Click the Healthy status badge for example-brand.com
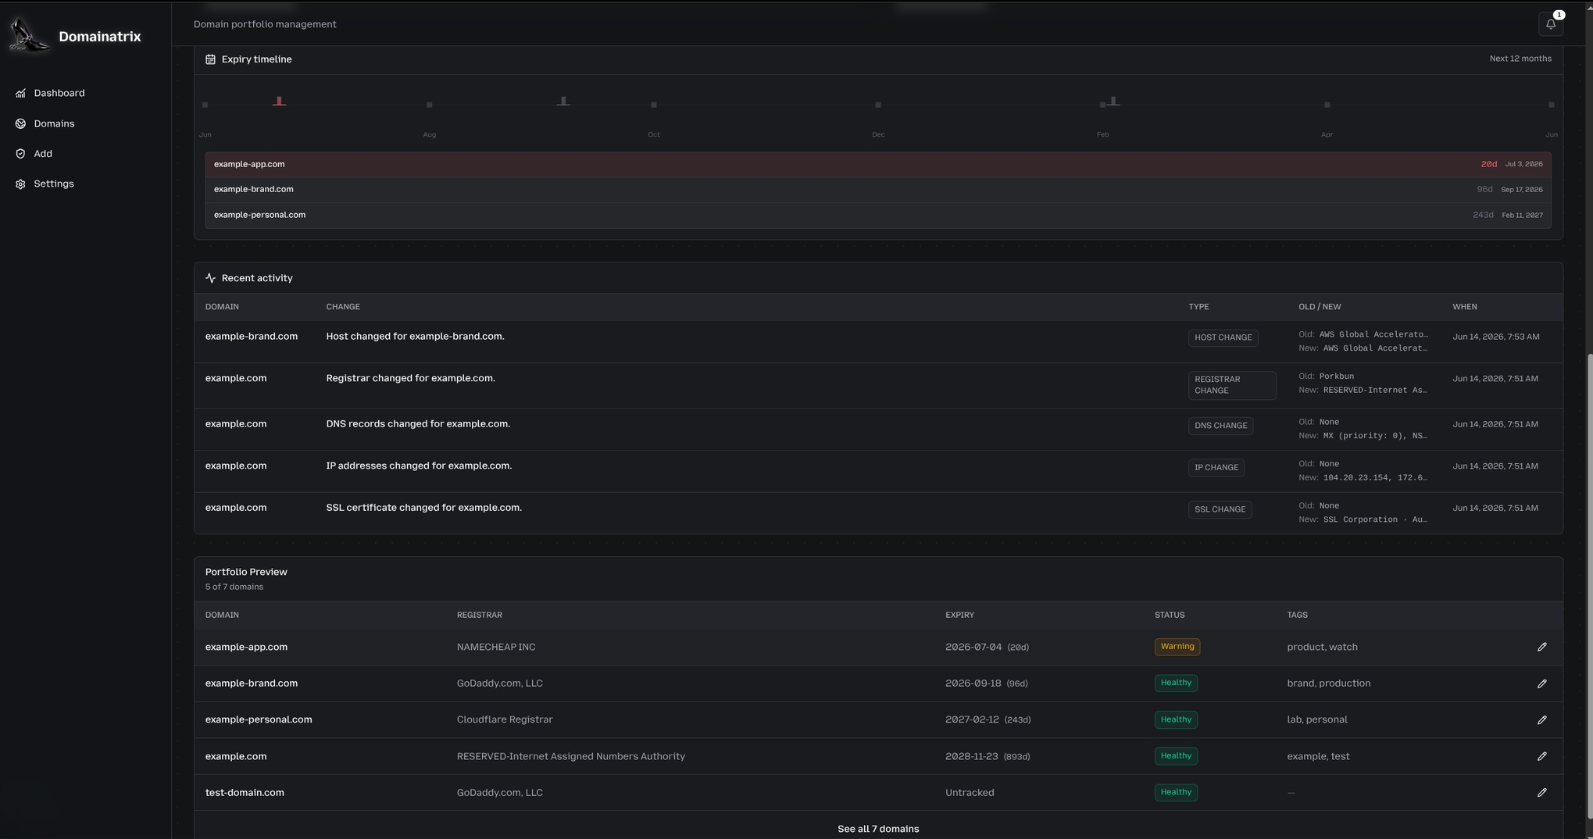 click(1176, 684)
